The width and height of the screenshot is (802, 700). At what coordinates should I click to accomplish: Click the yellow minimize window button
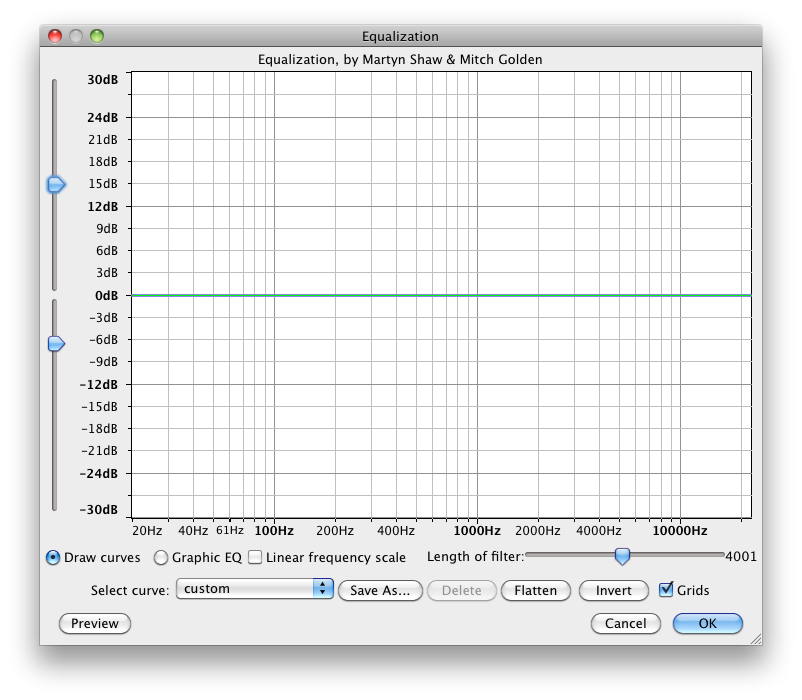[75, 36]
